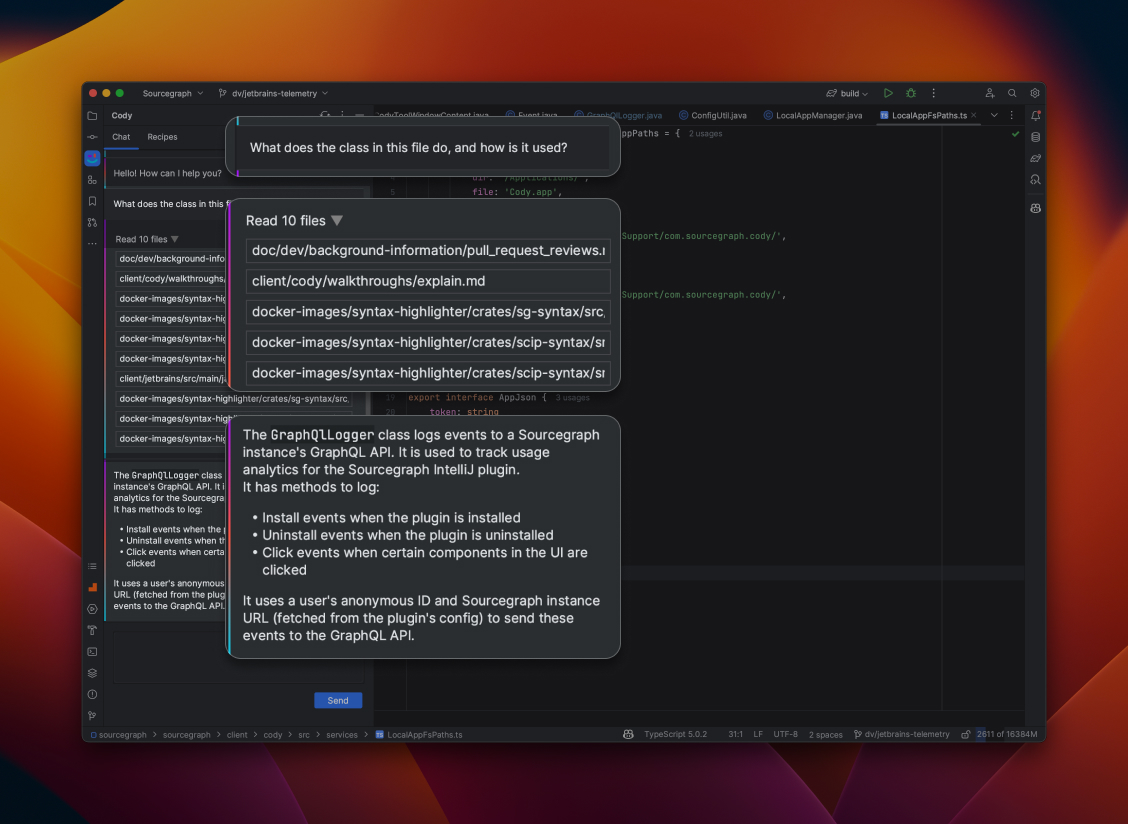The width and height of the screenshot is (1128, 824).
Task: Click the 2 usages inlay hint
Action: point(705,134)
